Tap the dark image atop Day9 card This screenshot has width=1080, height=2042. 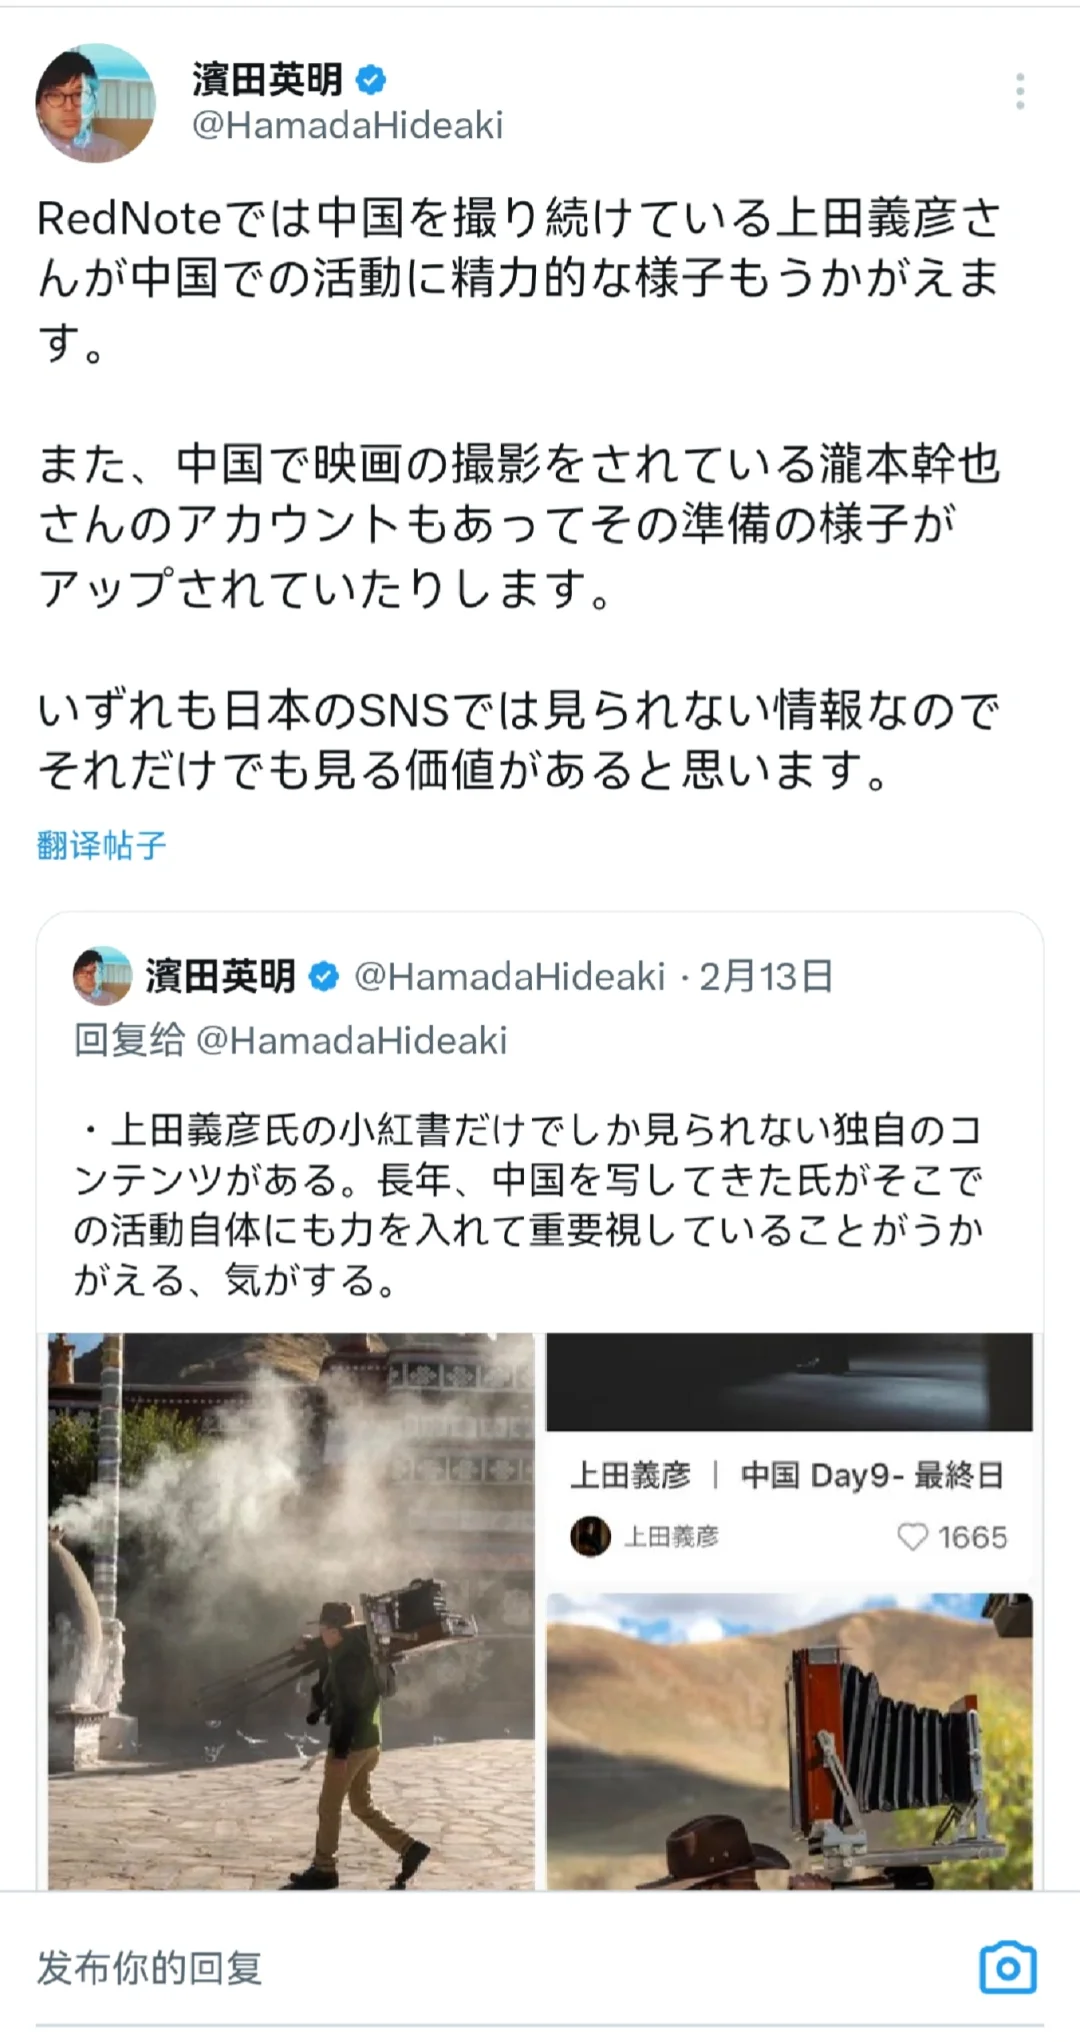point(789,1381)
